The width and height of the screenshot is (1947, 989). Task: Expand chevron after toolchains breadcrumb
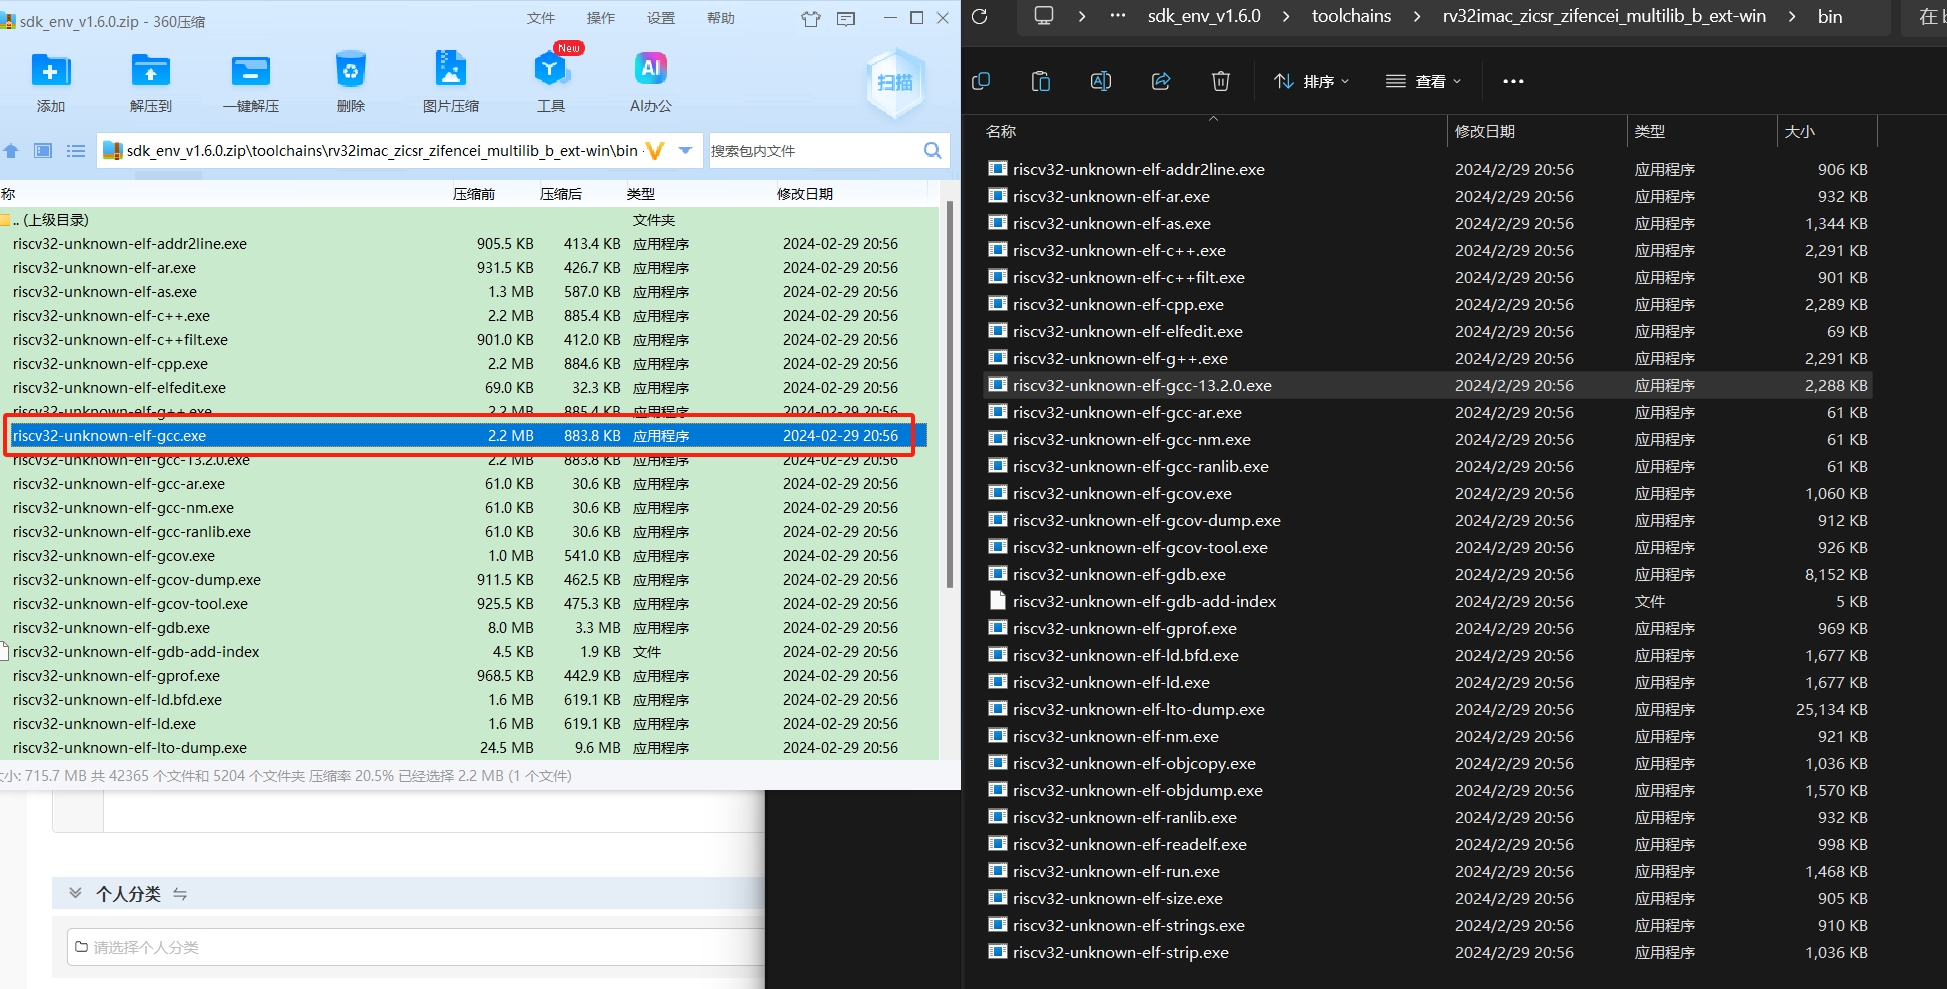point(1417,16)
